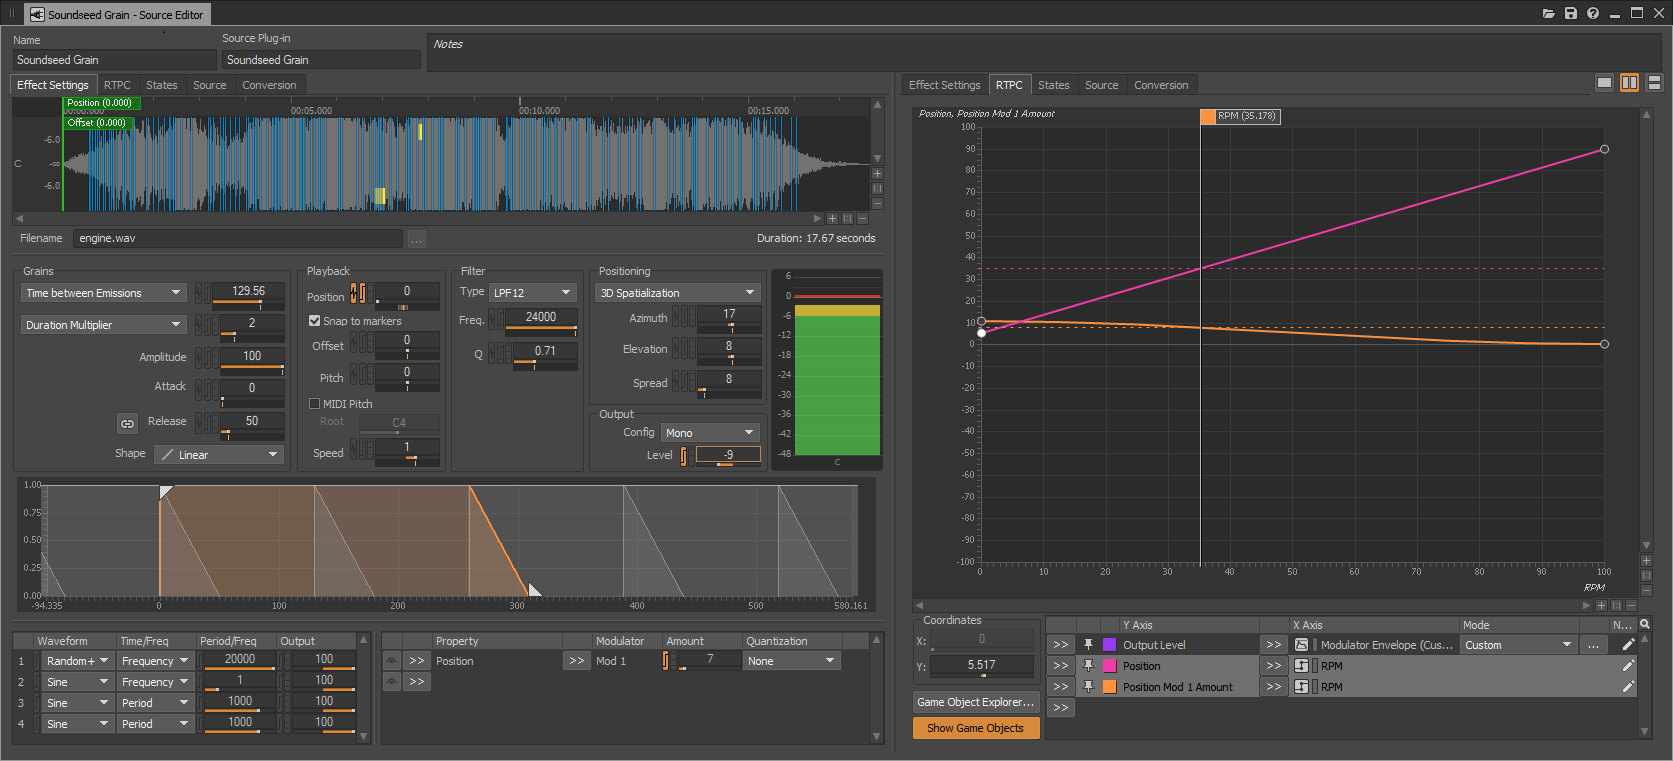Click the search icon in RTPC list
The width and height of the screenshot is (1673, 761).
[x=1645, y=624]
